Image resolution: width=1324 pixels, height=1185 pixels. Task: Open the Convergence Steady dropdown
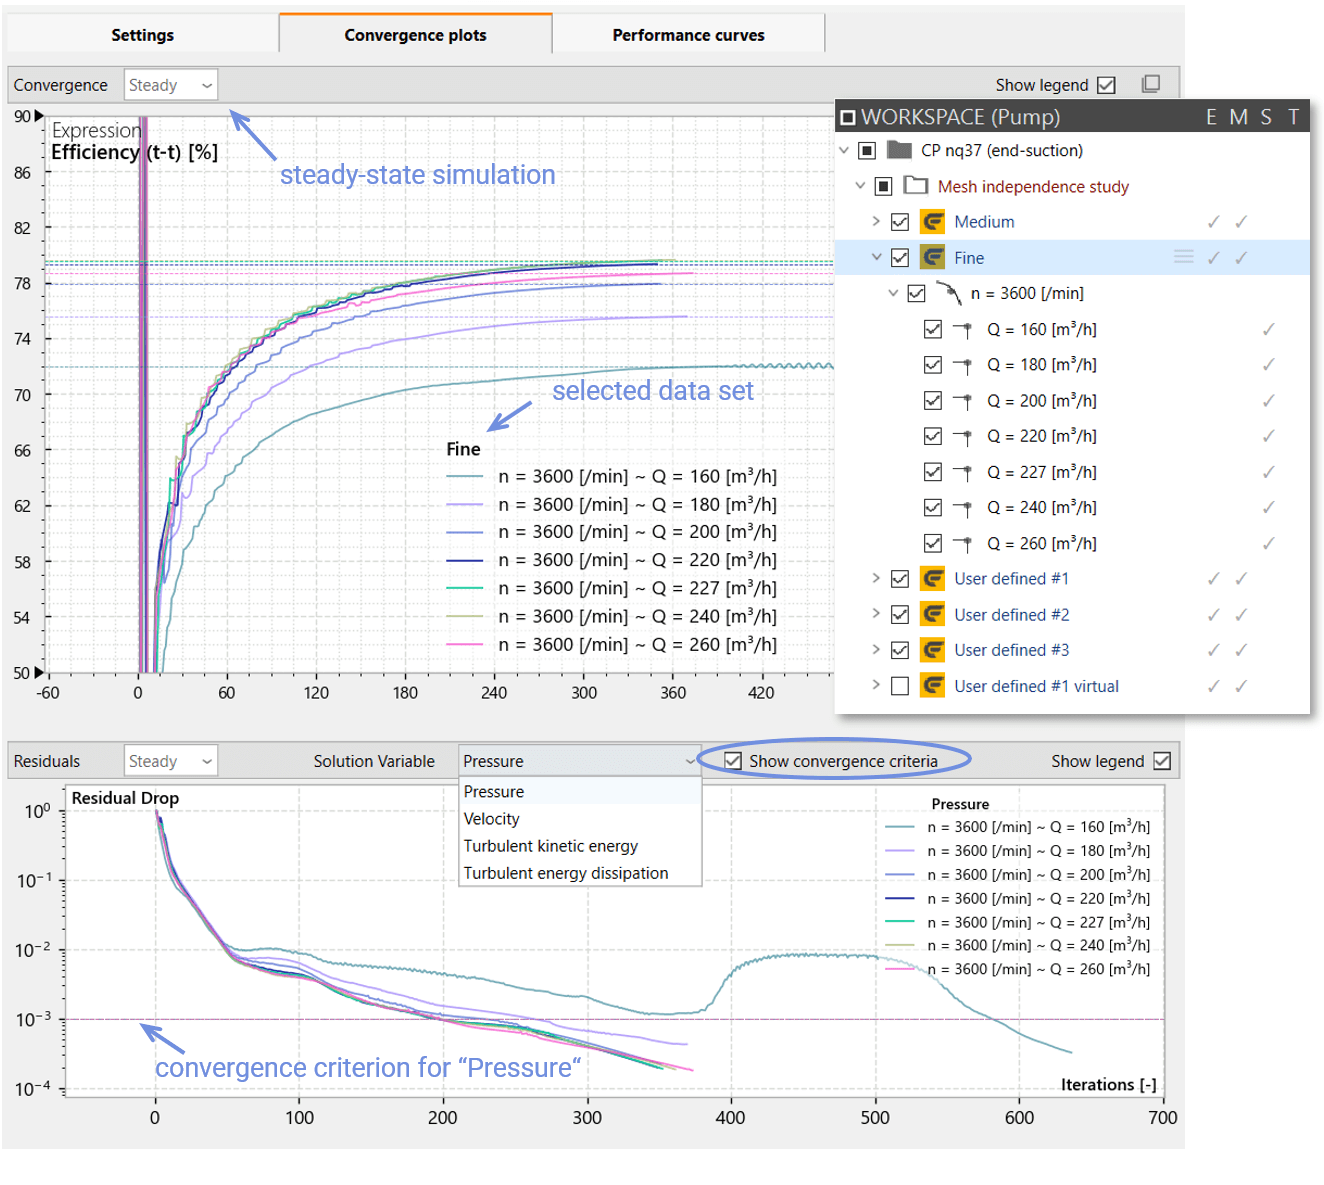pos(171,85)
